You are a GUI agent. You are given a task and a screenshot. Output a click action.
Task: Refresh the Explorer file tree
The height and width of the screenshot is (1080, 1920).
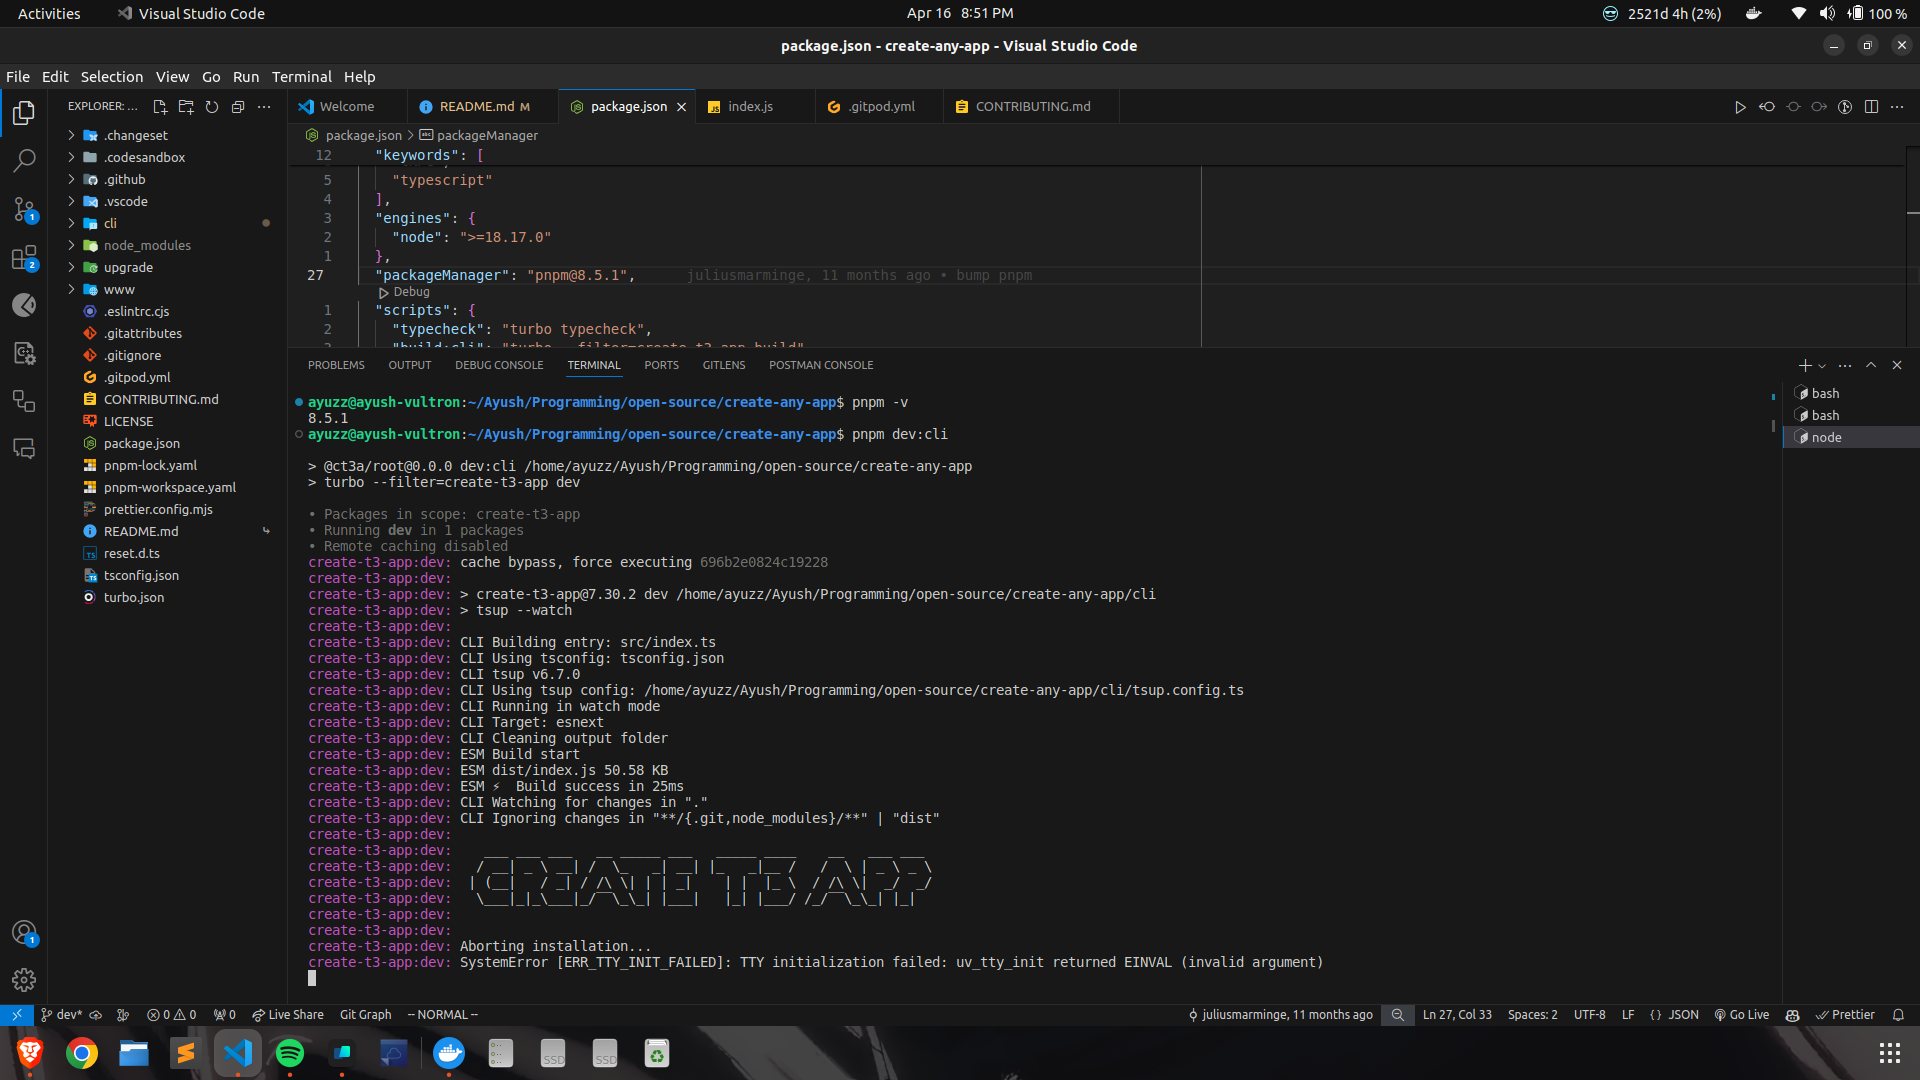(x=212, y=106)
